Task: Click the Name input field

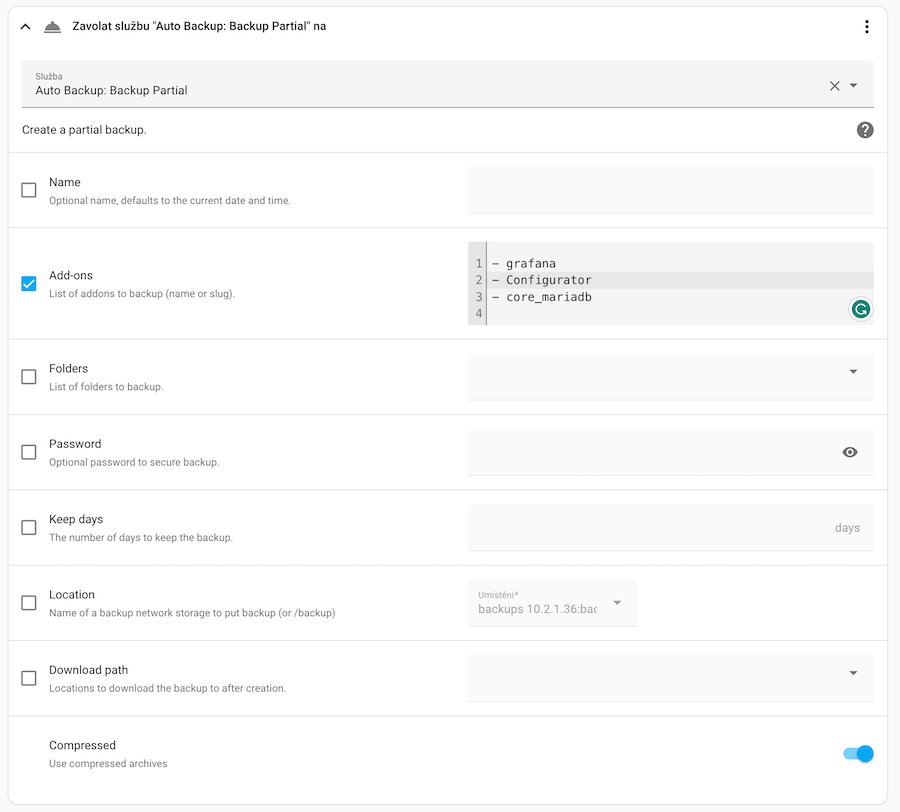Action: (670, 190)
